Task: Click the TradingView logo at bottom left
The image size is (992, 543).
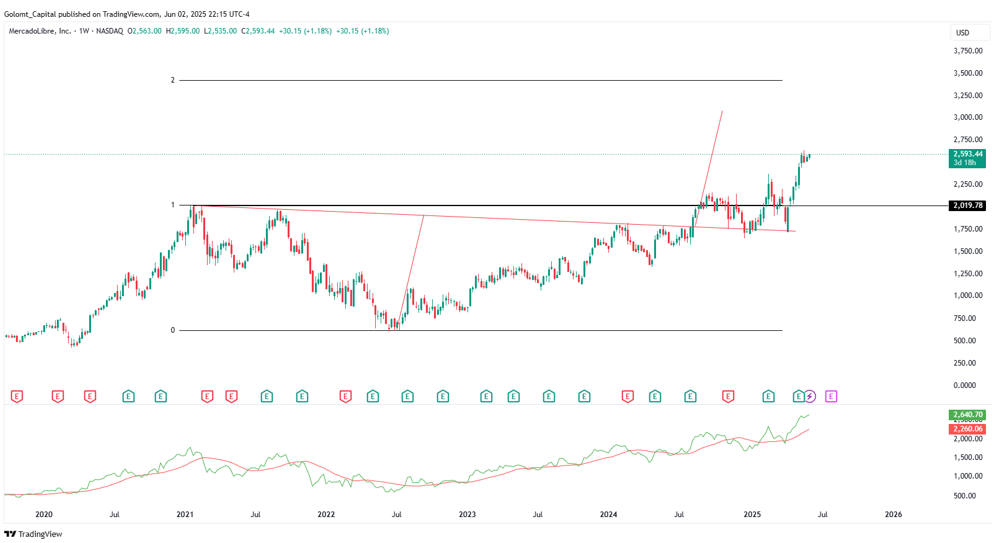Action: [34, 534]
